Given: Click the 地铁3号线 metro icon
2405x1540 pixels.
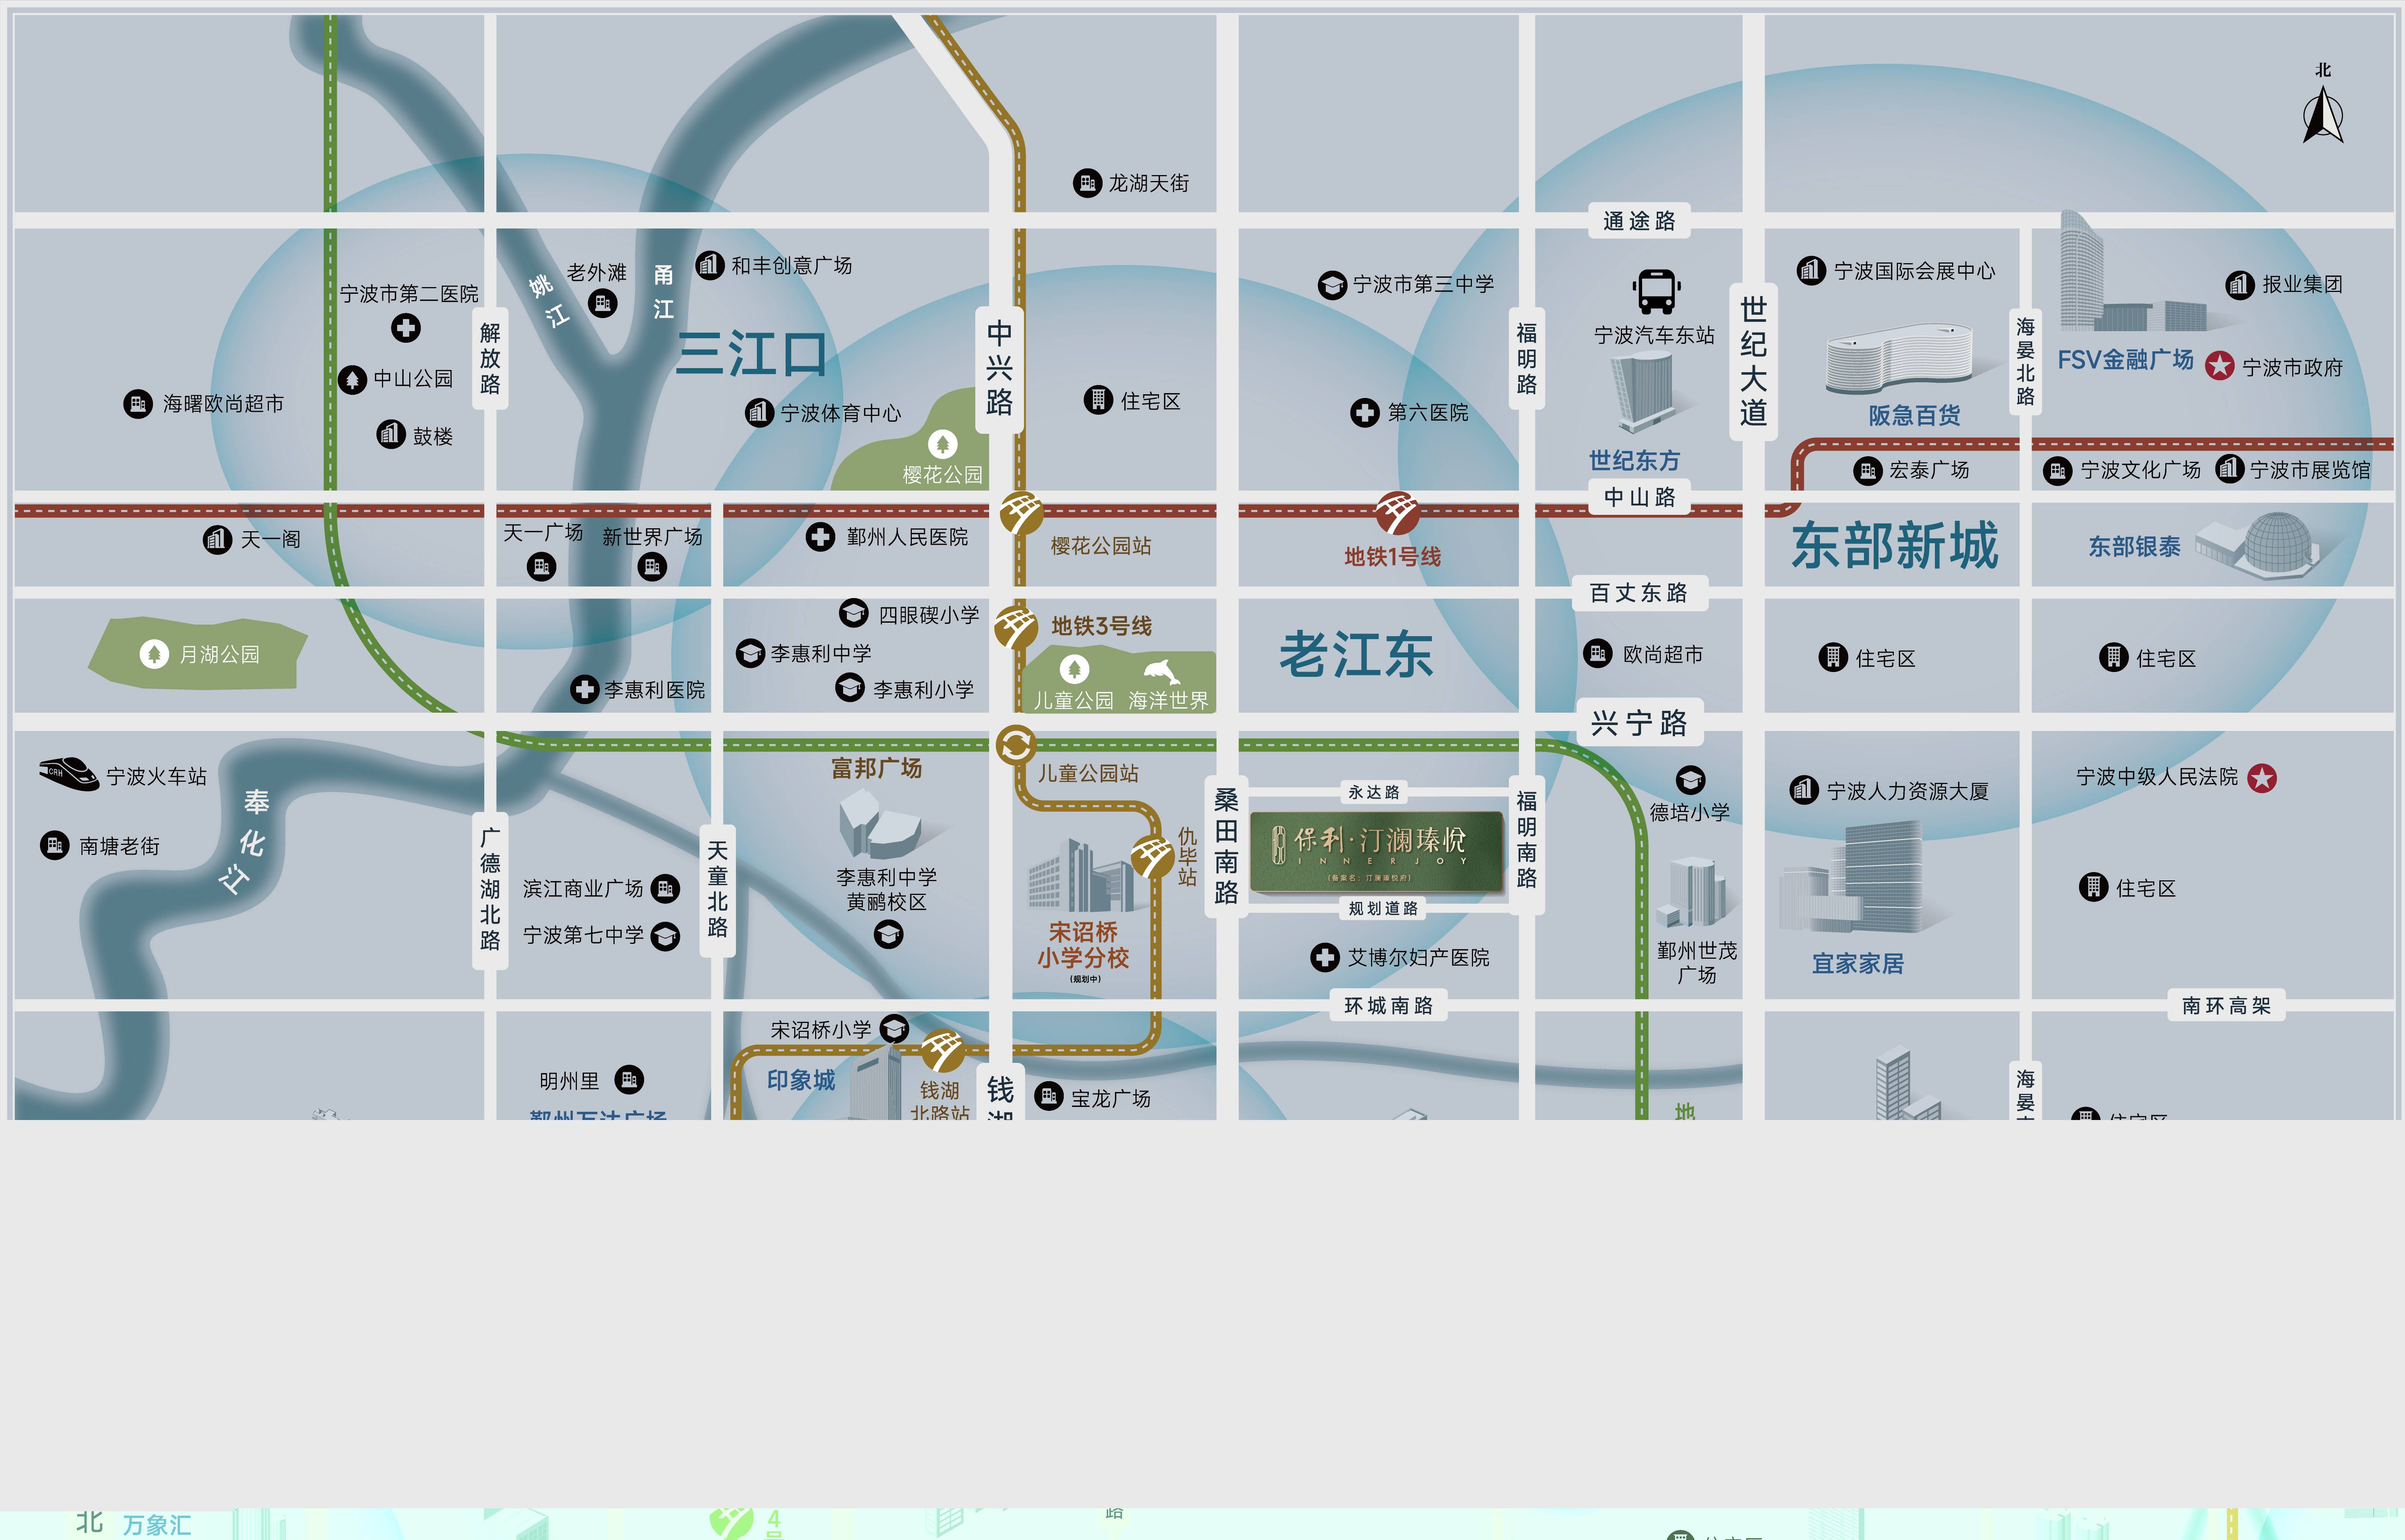Looking at the screenshot, I should pos(1016,628).
